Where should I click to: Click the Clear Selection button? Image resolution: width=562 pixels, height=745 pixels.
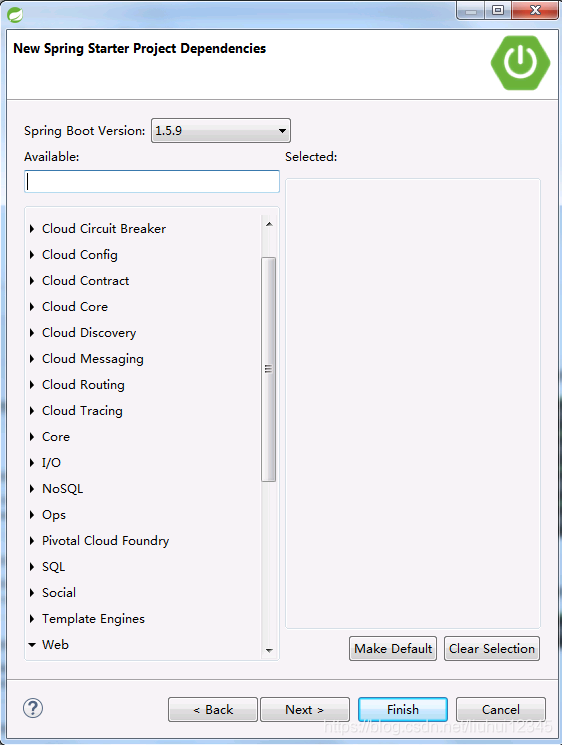(492, 649)
